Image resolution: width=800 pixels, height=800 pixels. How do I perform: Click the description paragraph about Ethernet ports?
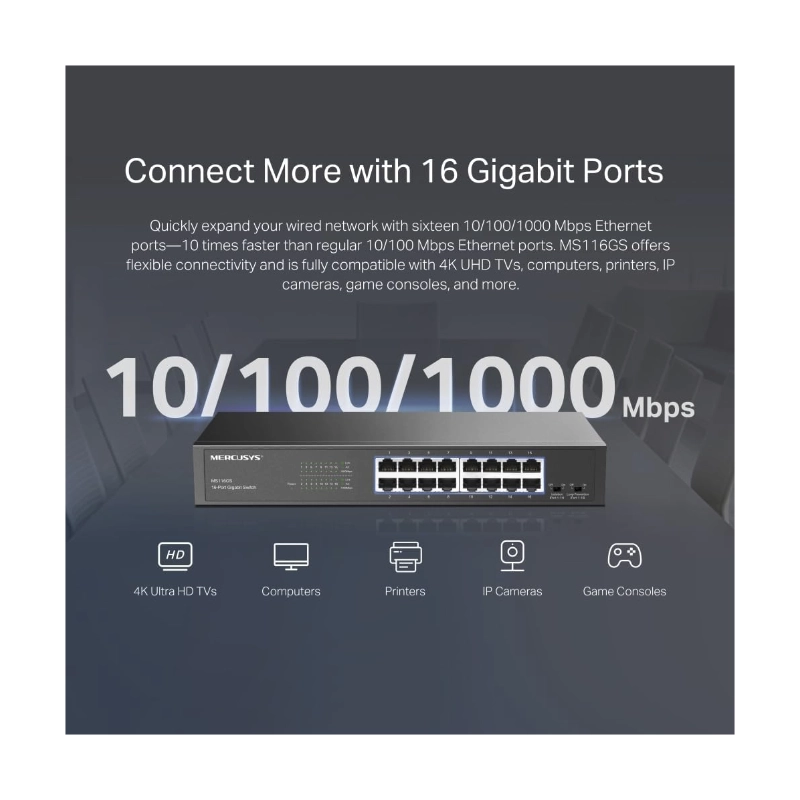401,255
